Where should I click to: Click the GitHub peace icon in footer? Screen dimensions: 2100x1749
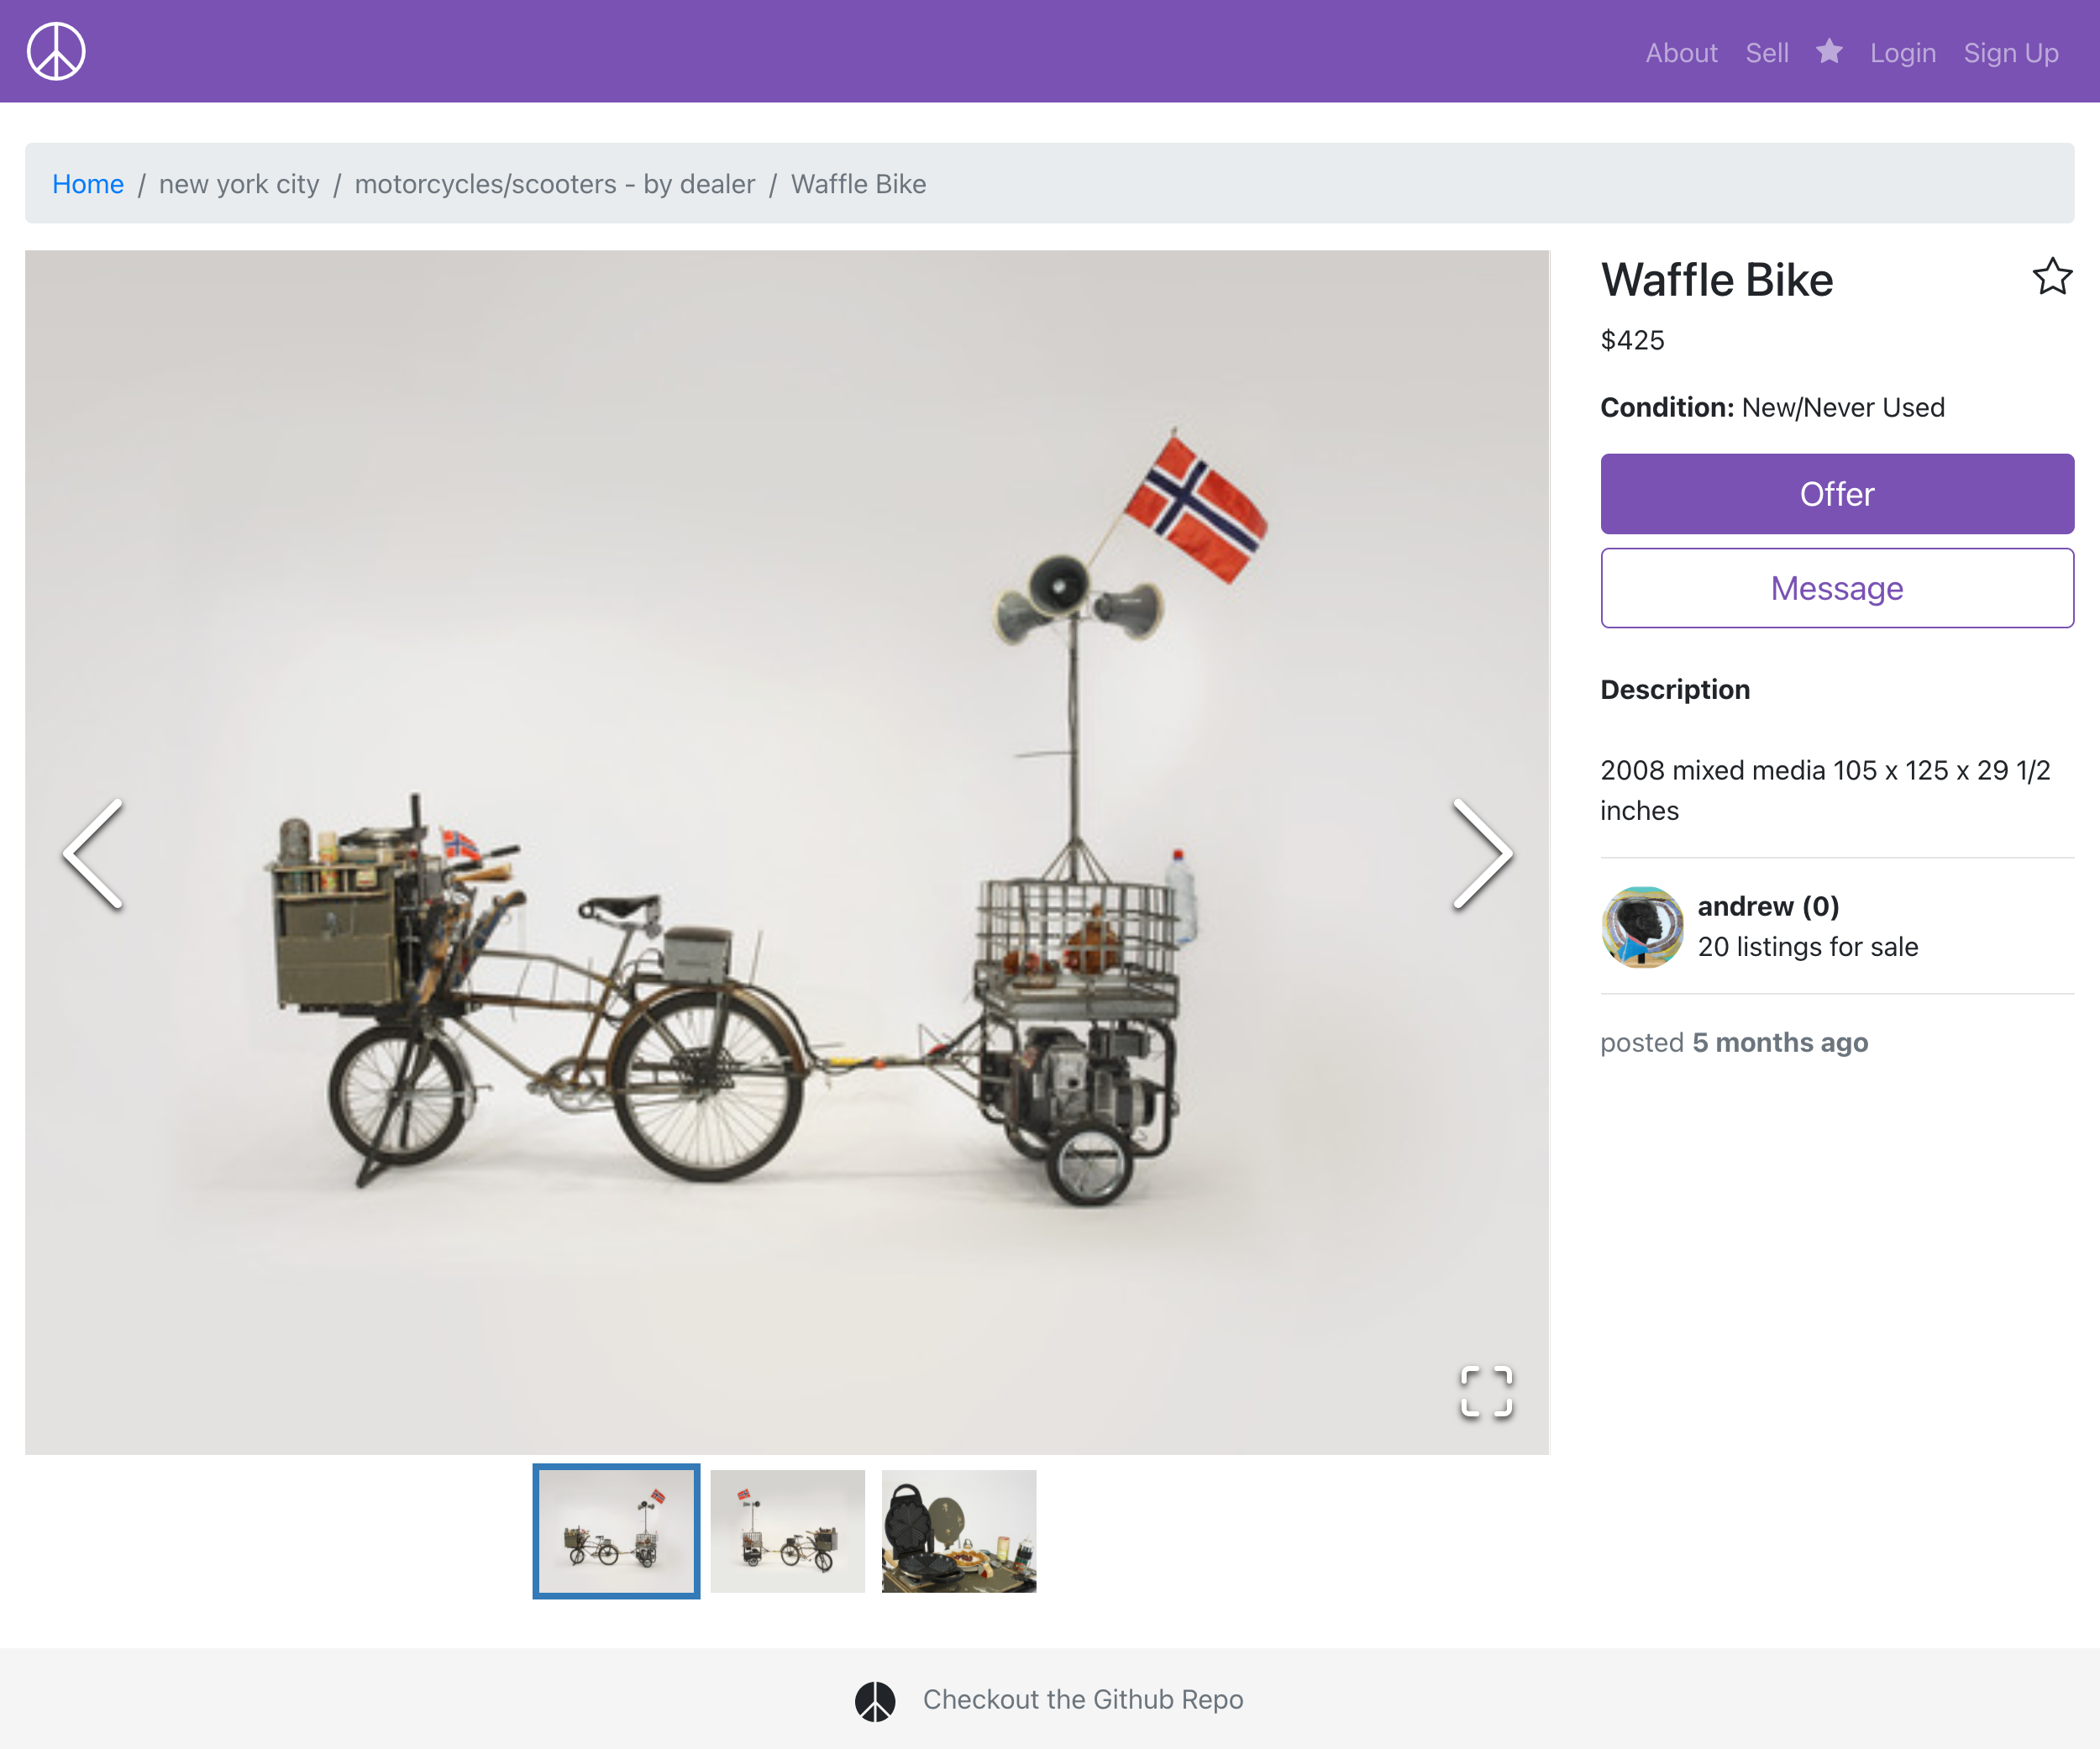coord(875,1699)
